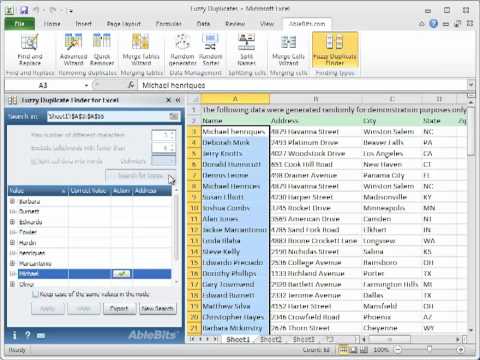480x360 pixels.
Task: Click the Redo arrow in quick access toolbar
Action: (53, 10)
